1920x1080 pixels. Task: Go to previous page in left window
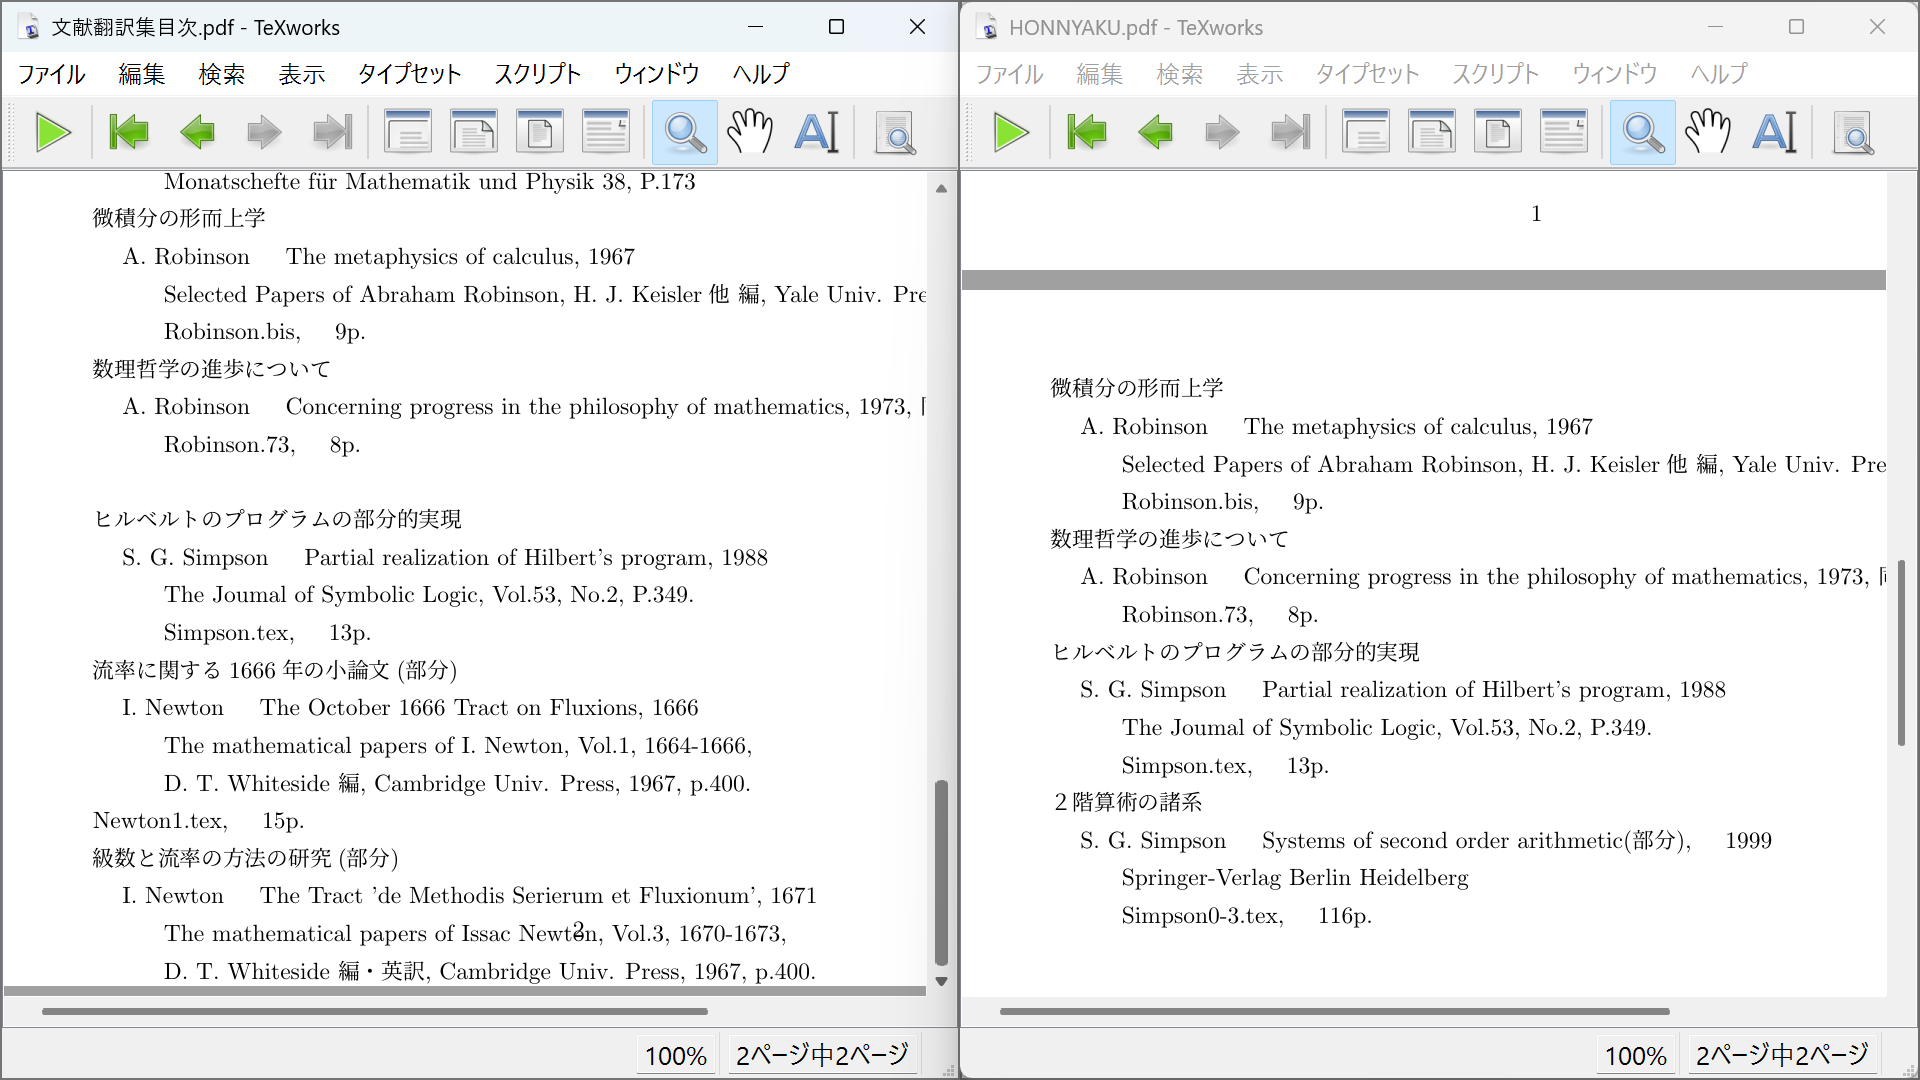coord(197,133)
